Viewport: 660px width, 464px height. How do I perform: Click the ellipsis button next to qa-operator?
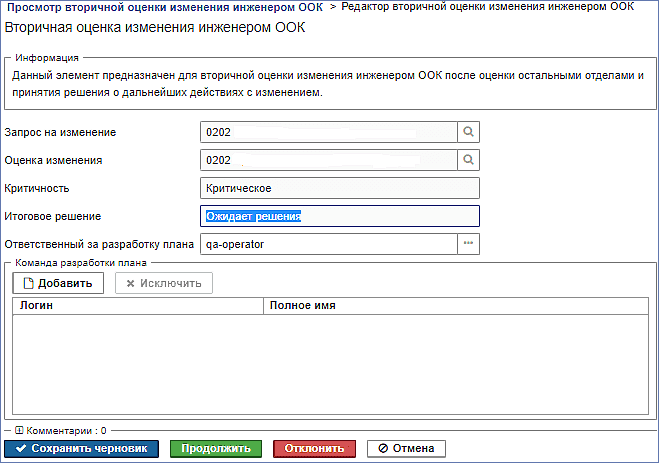(x=468, y=244)
